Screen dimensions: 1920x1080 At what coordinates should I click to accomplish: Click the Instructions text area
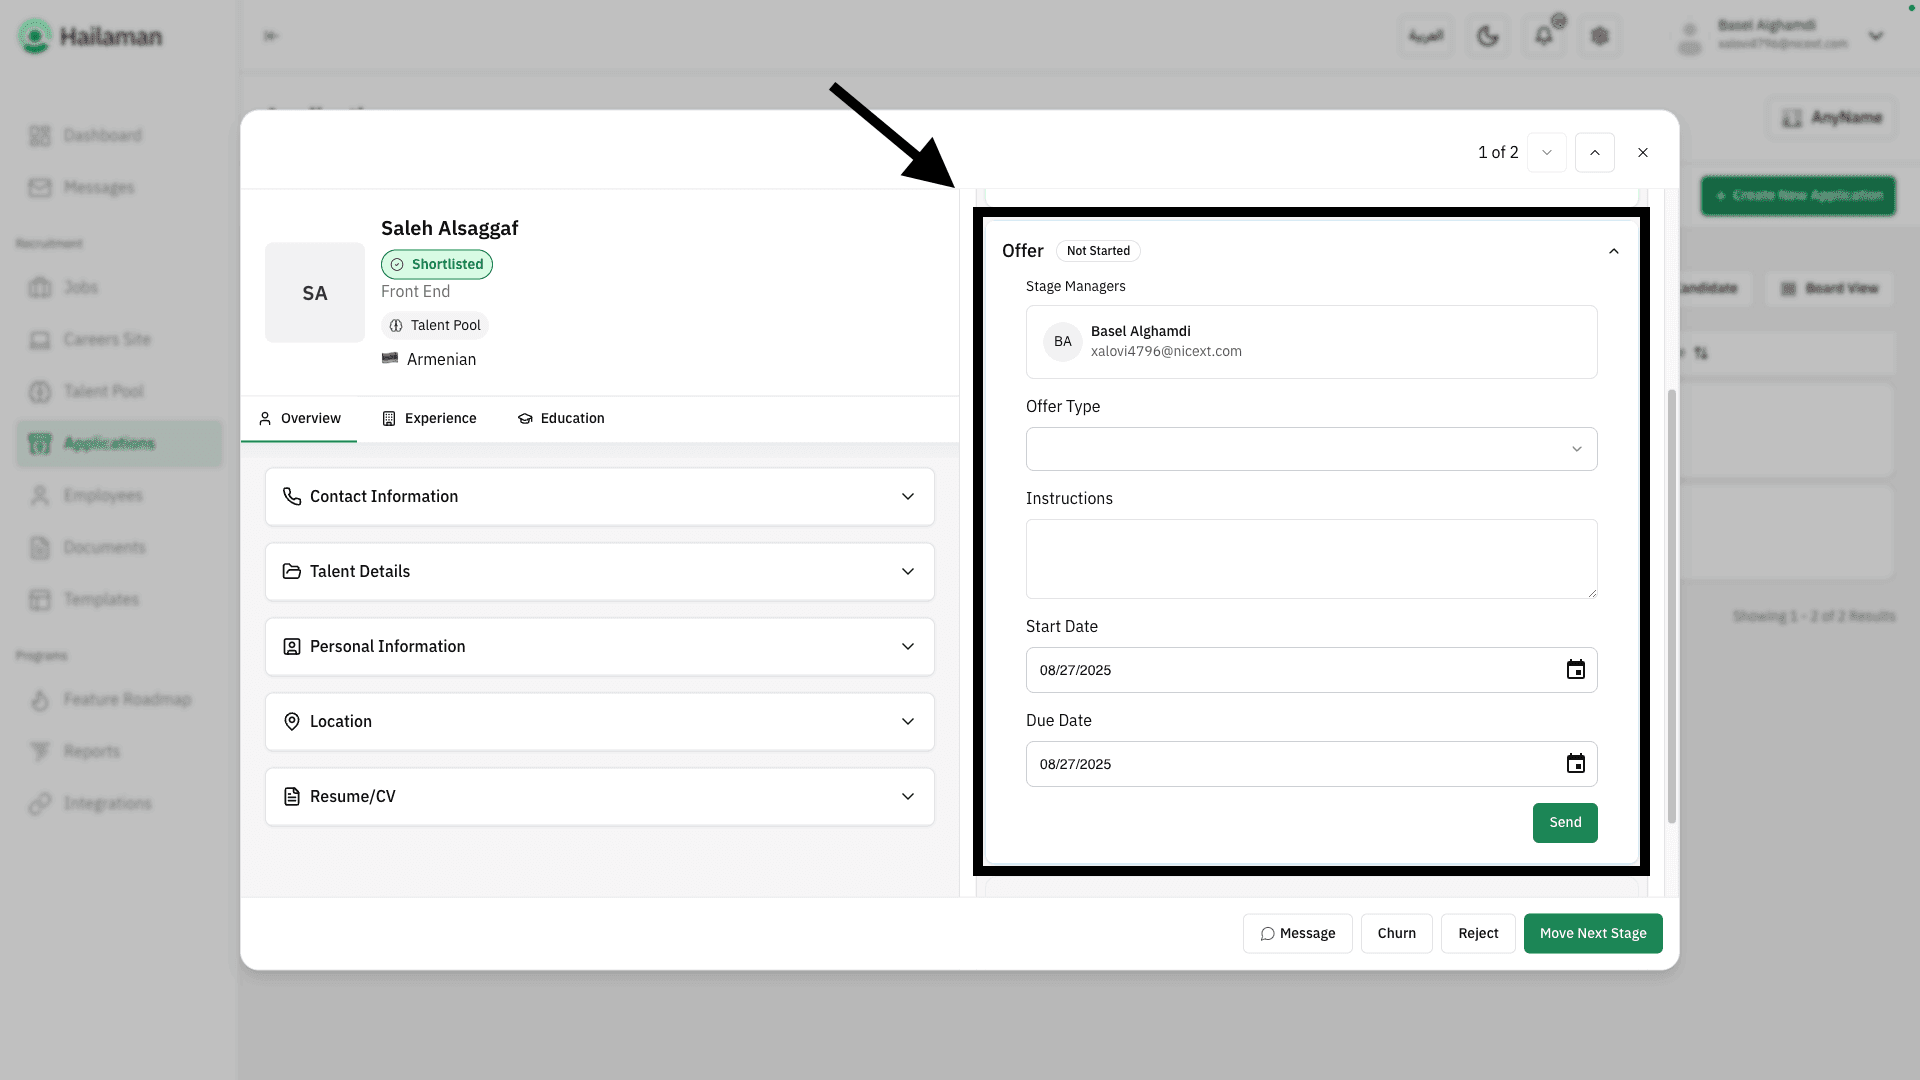point(1311,559)
